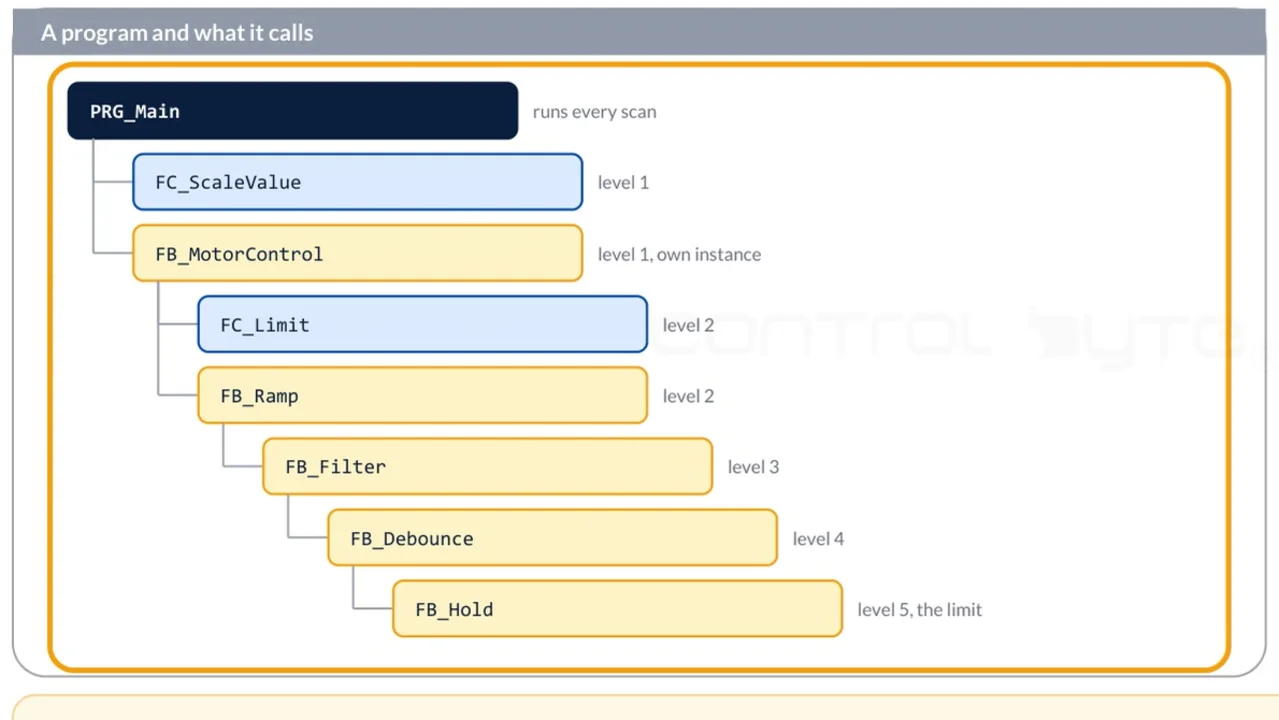Click the 'level 3' label
The image size is (1279, 720).
point(753,467)
